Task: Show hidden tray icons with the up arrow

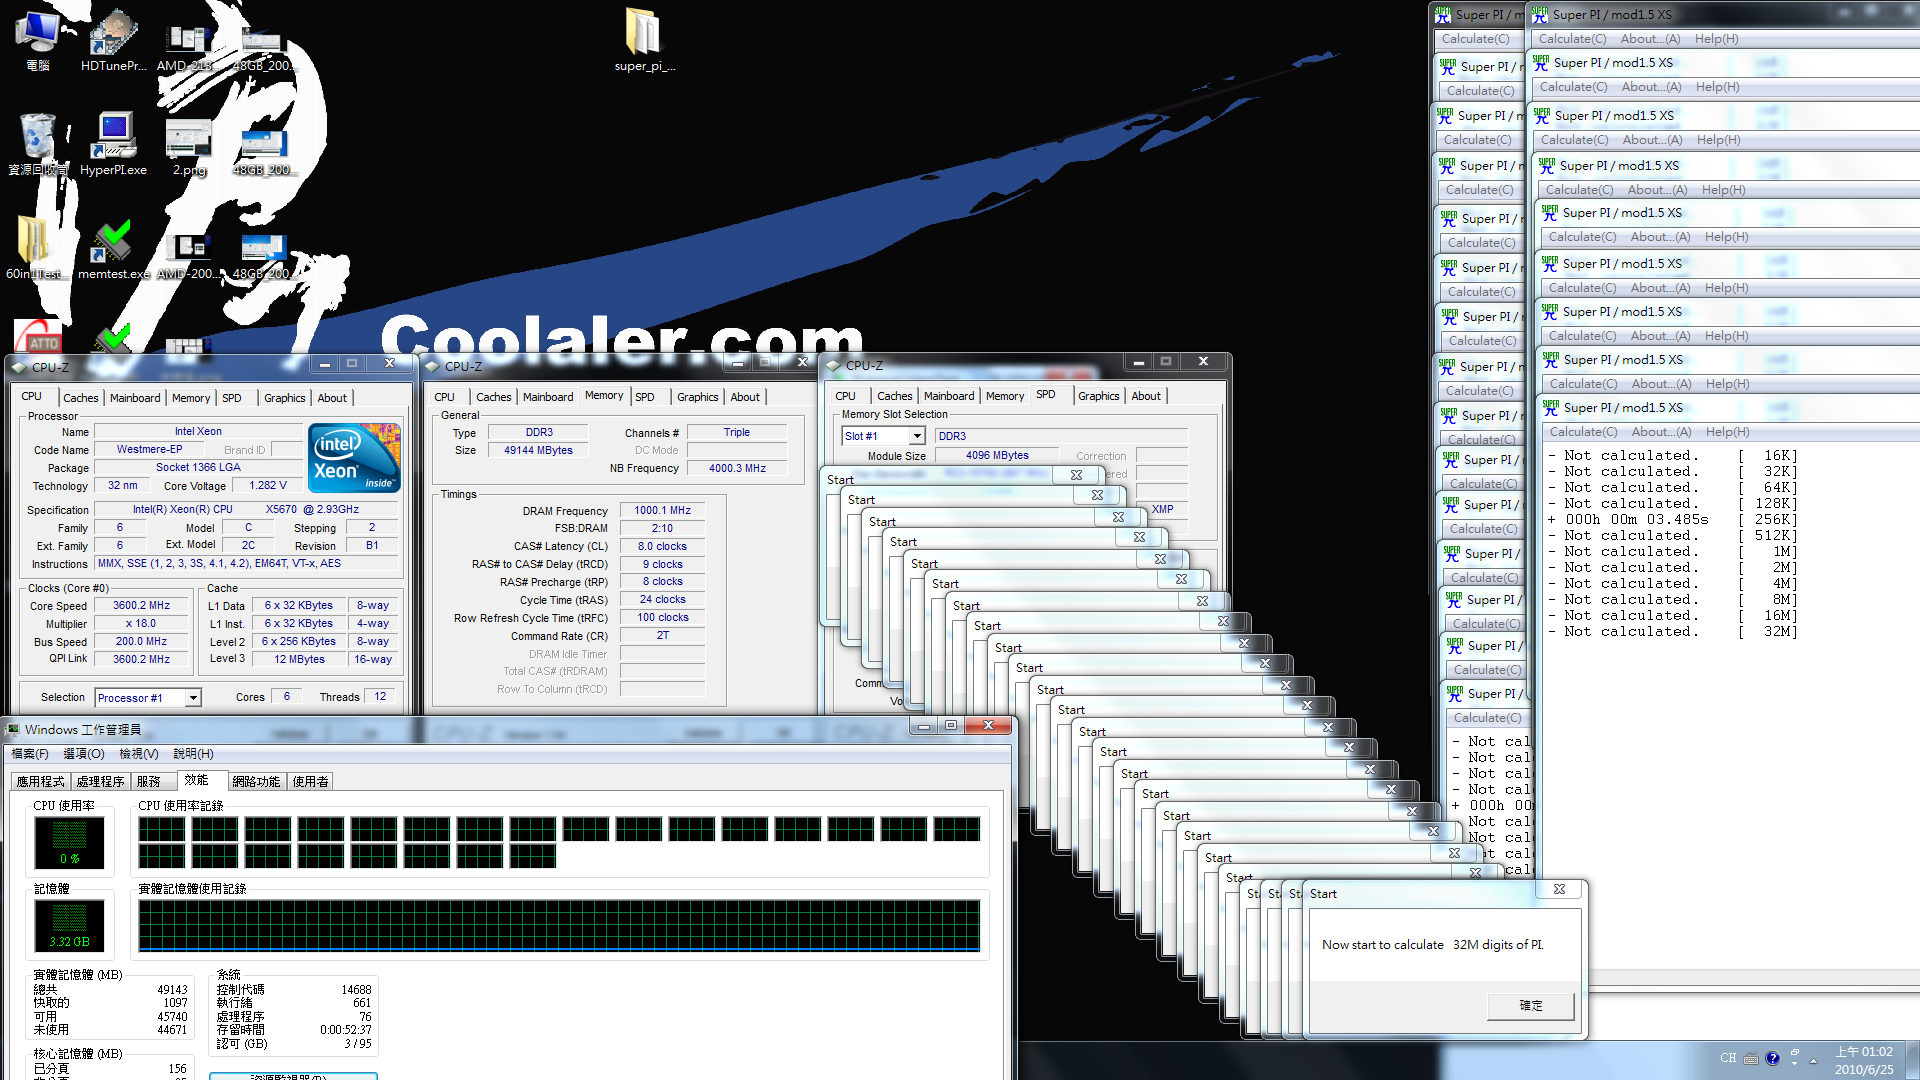Action: (x=1813, y=1060)
